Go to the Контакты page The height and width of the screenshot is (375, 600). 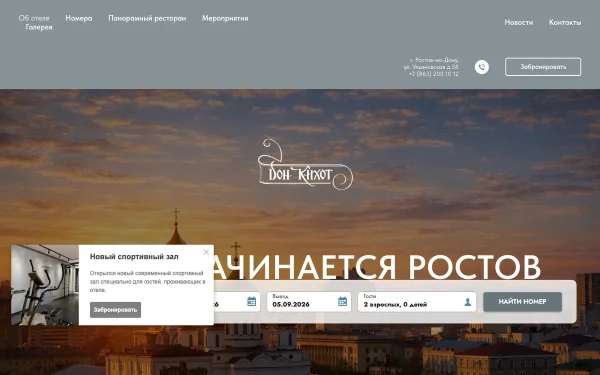click(565, 22)
